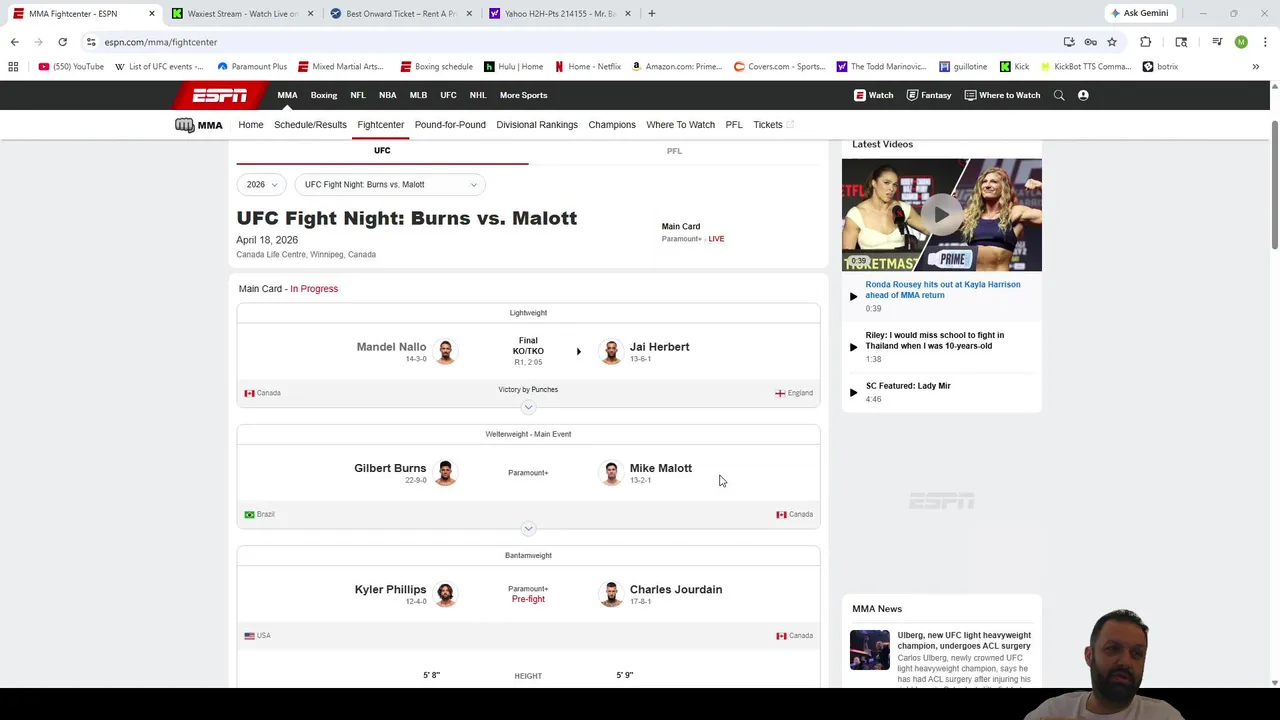1280x720 pixels.
Task: Go back in browser history
Action: [x=14, y=42]
